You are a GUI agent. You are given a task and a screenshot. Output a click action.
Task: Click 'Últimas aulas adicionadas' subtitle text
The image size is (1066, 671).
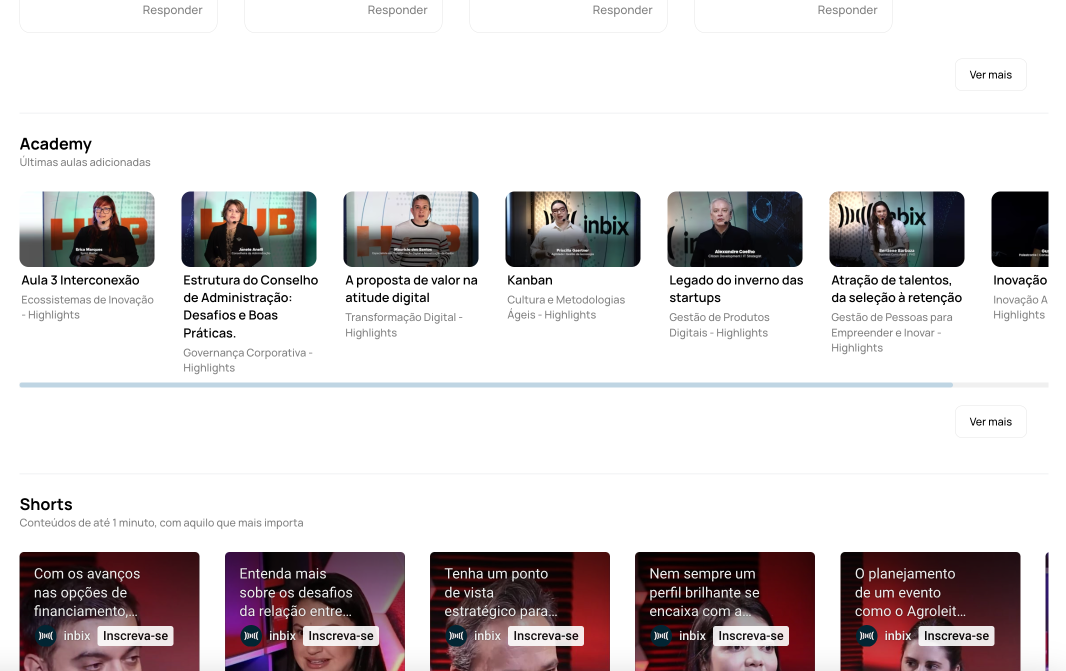[85, 162]
